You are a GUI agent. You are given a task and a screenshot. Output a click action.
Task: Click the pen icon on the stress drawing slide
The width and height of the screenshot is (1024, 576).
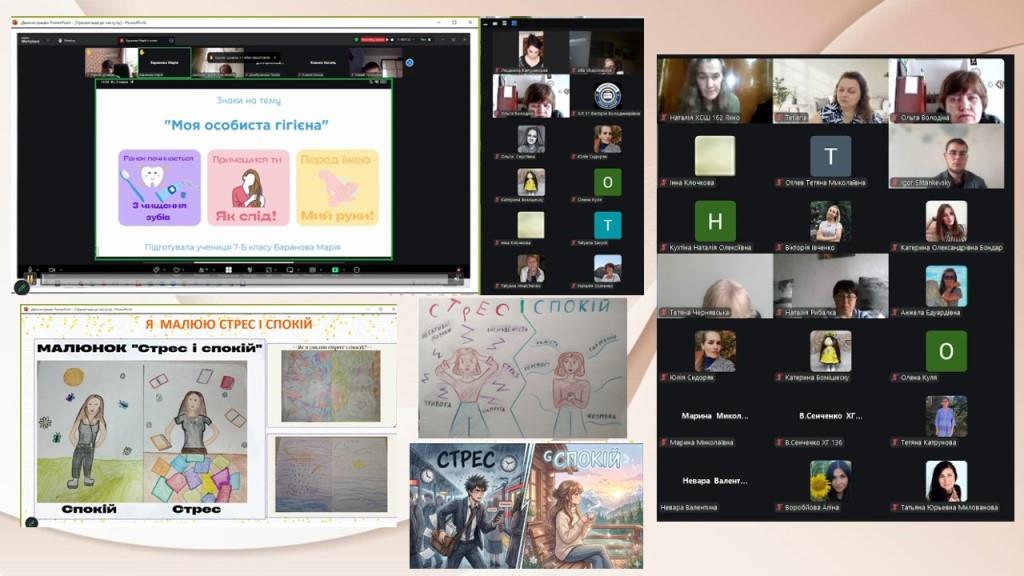(31, 521)
